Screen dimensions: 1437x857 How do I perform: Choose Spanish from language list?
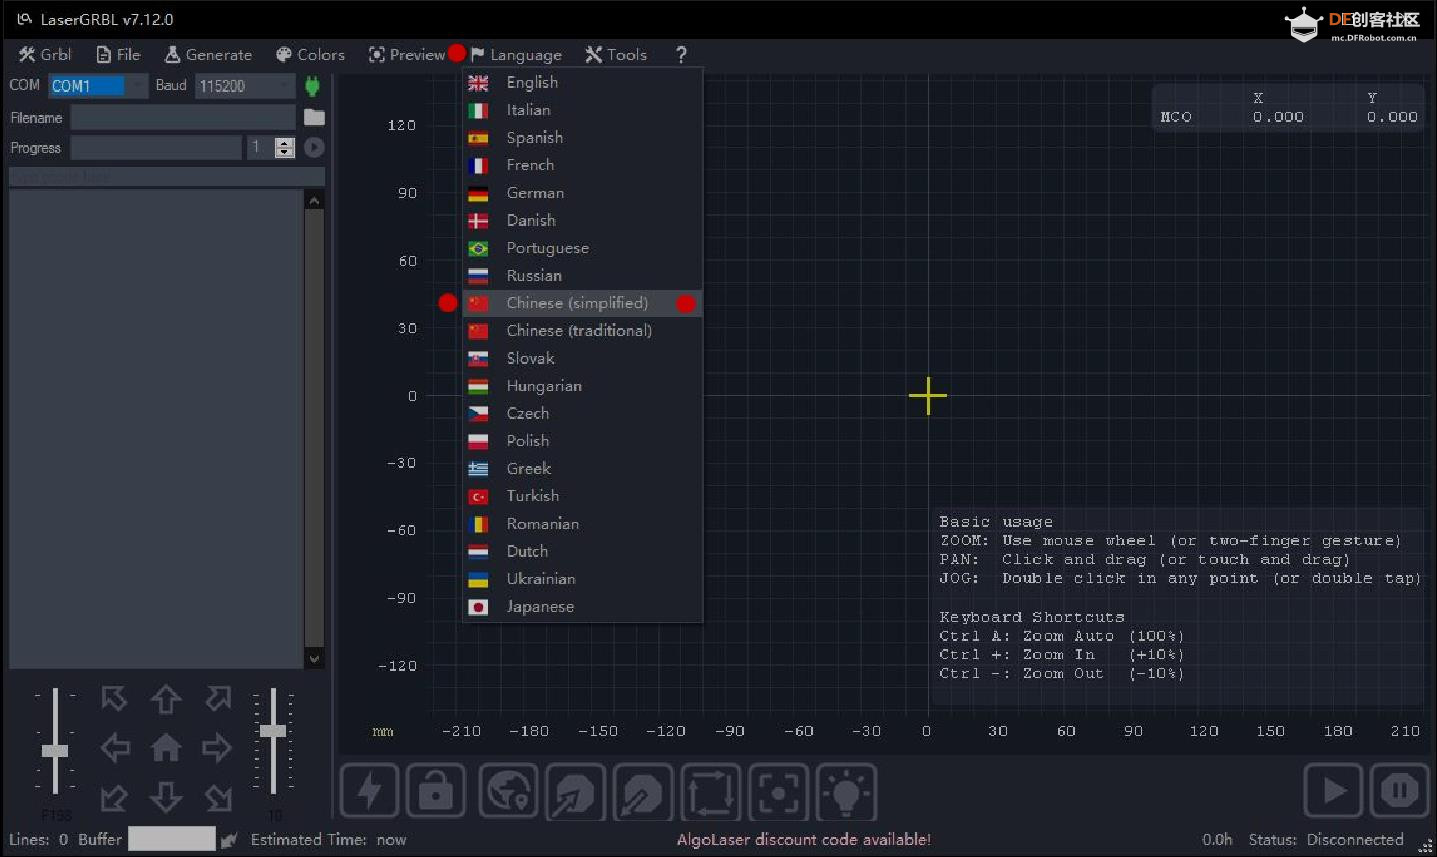click(x=583, y=137)
